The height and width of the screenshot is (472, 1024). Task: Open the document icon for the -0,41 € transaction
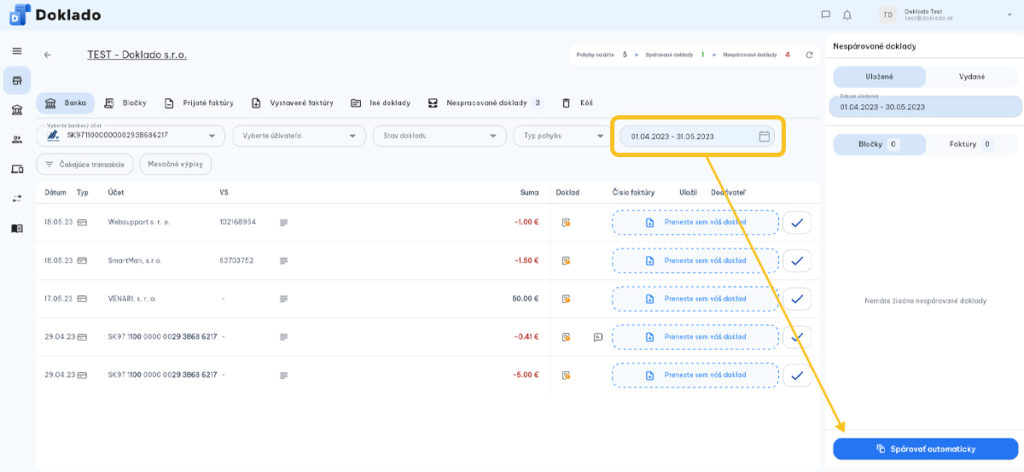tap(566, 338)
